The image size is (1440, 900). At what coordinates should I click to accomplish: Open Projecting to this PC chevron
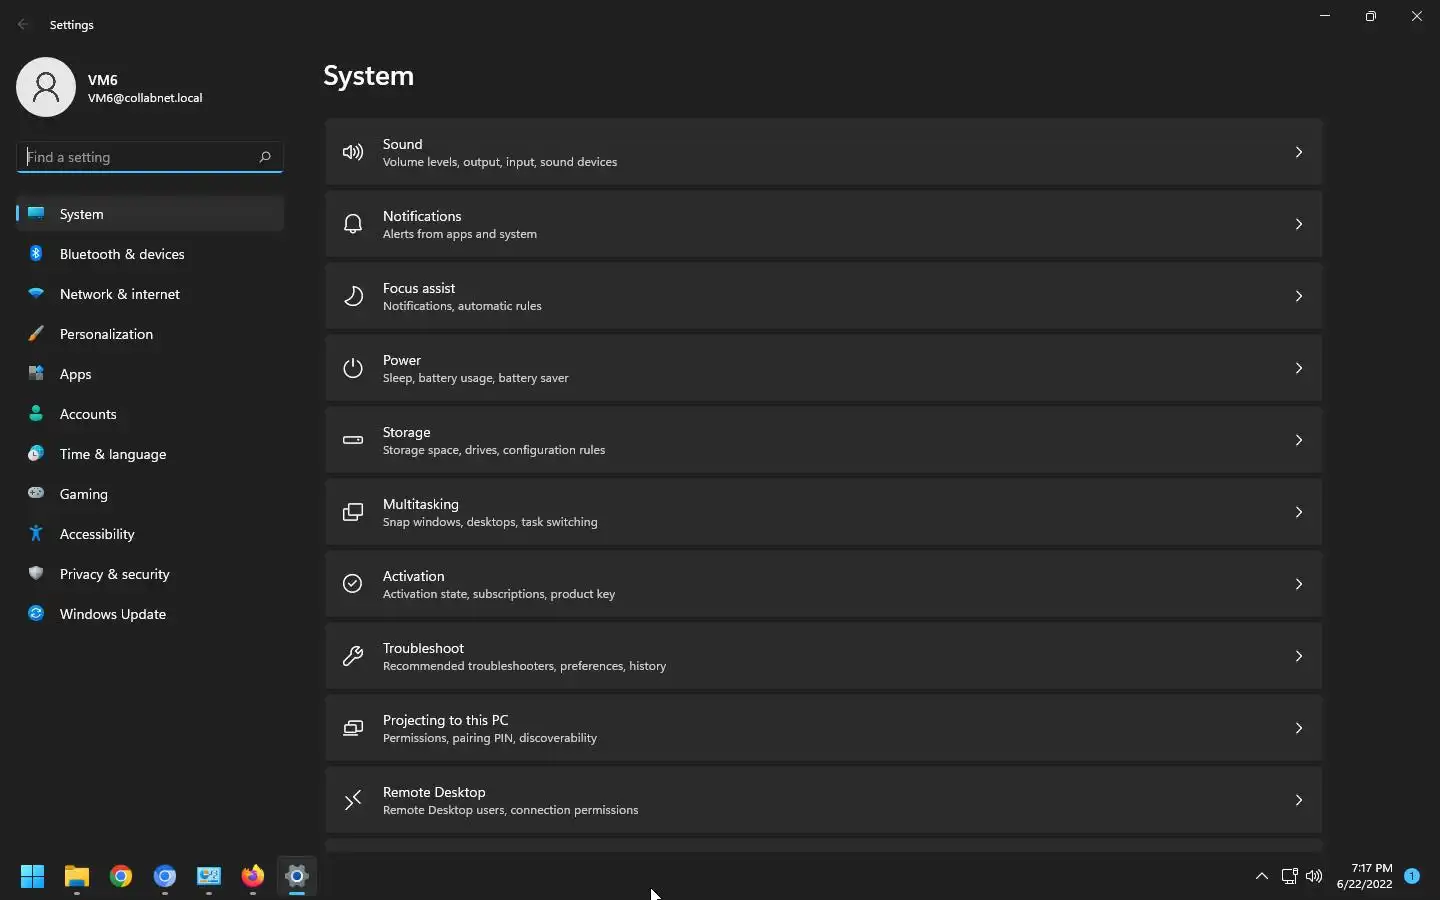[x=1298, y=729]
